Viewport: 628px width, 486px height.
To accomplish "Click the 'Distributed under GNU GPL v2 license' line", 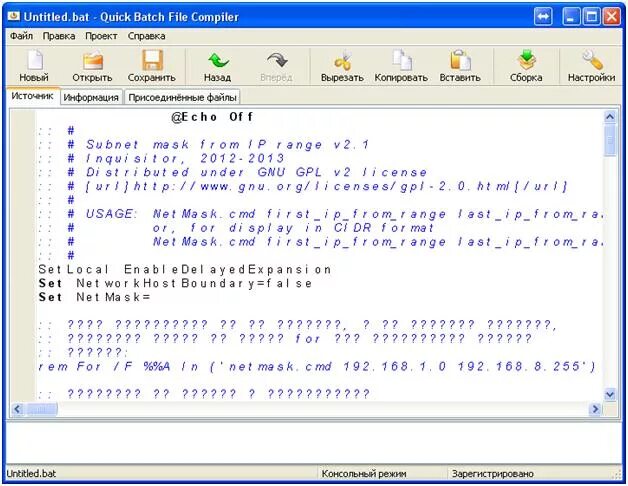I will point(256,172).
